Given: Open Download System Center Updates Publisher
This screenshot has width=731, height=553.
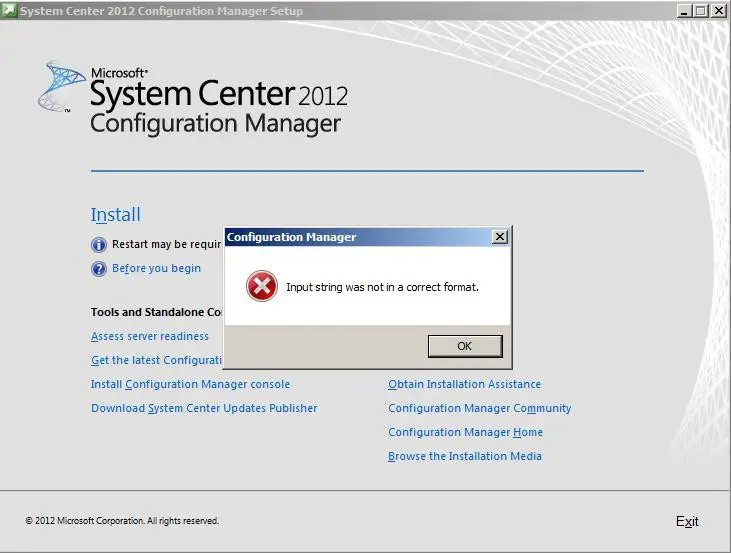Looking at the screenshot, I should coord(204,408).
